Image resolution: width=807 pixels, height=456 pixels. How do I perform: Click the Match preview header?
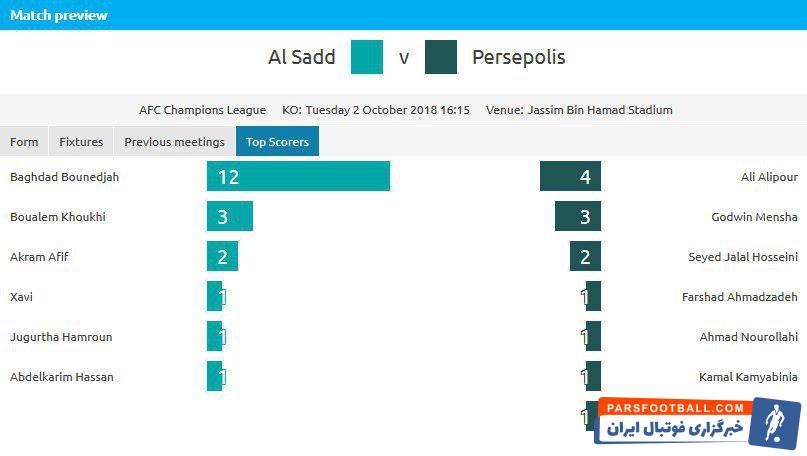click(x=59, y=15)
